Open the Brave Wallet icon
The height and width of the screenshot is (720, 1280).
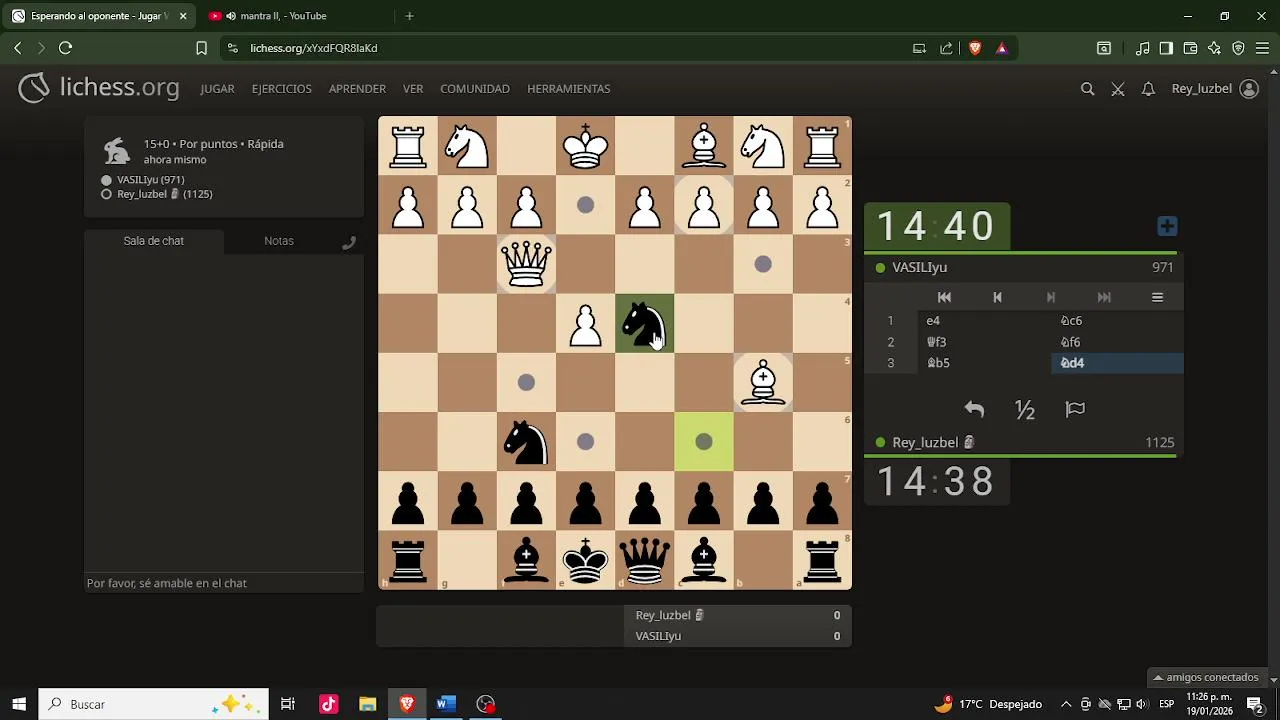click(x=1190, y=48)
